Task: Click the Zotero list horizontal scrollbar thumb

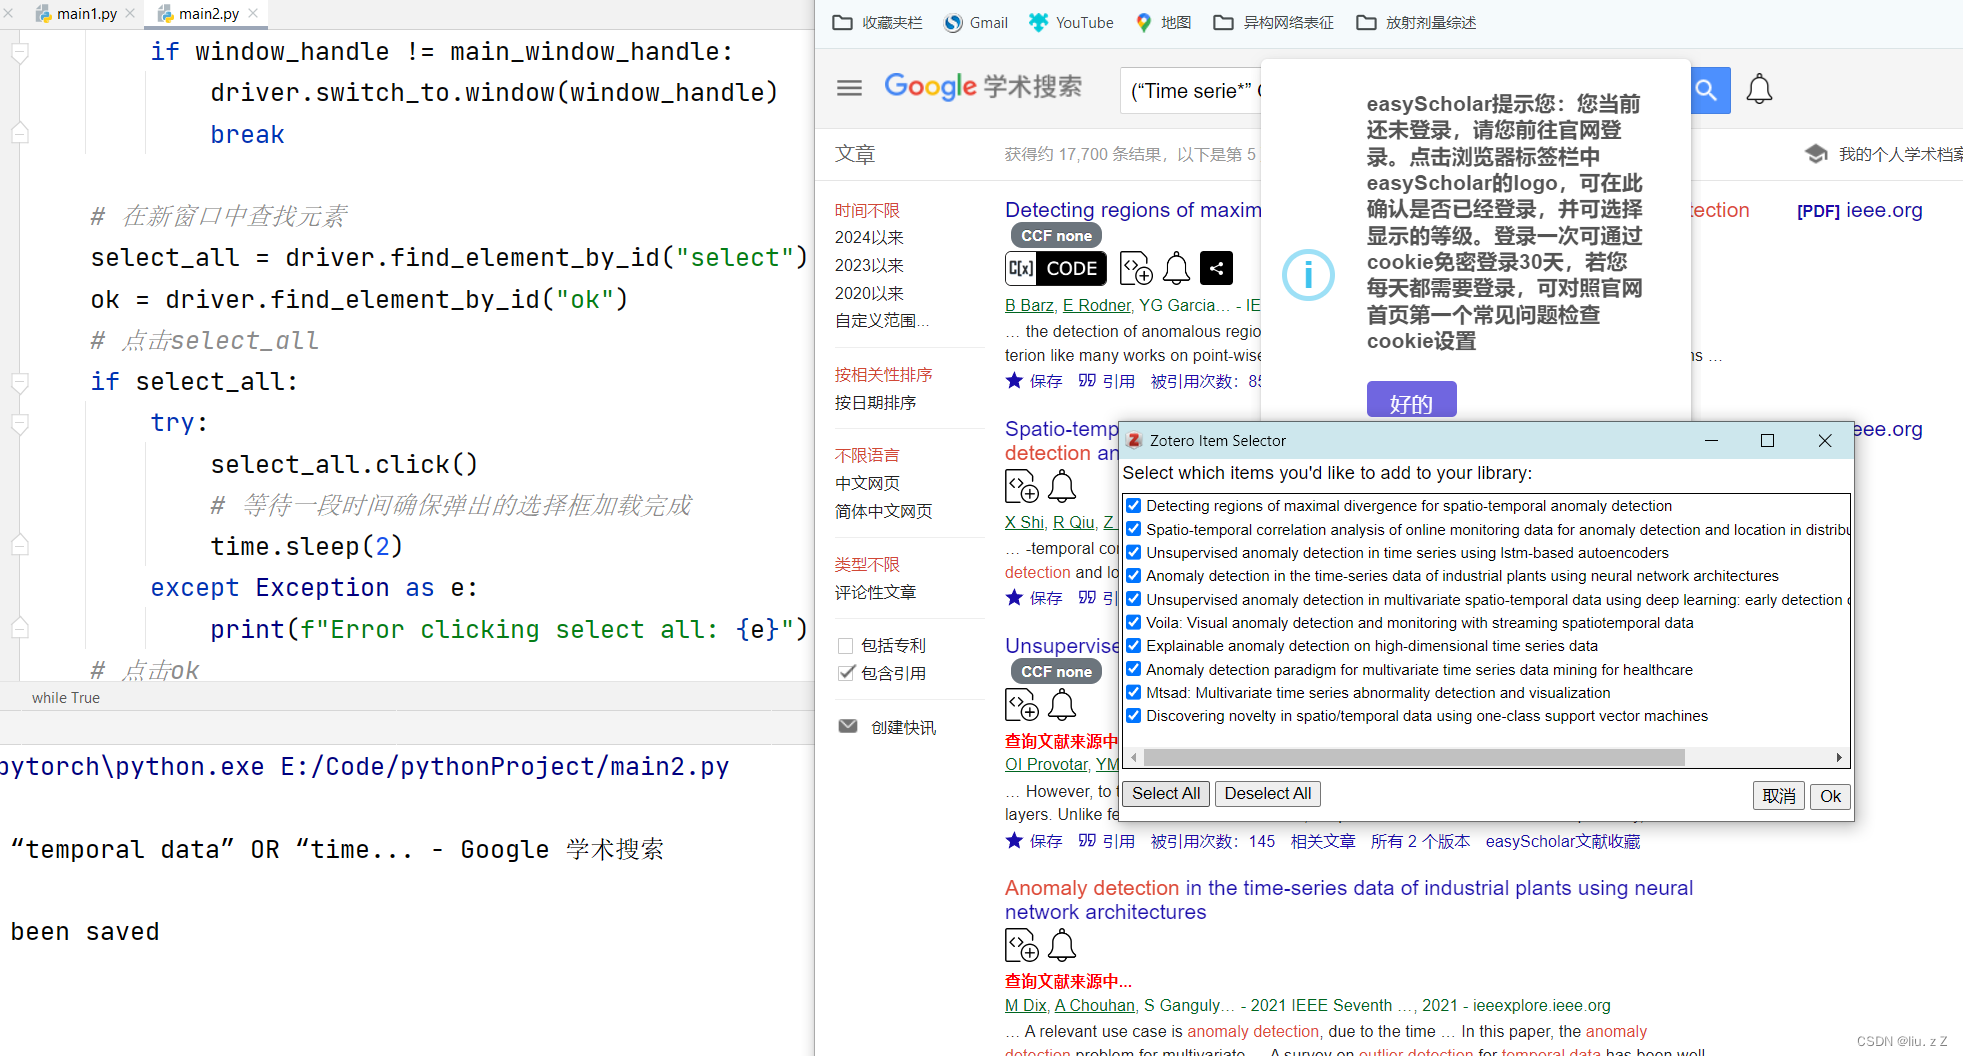Action: click(x=1414, y=757)
